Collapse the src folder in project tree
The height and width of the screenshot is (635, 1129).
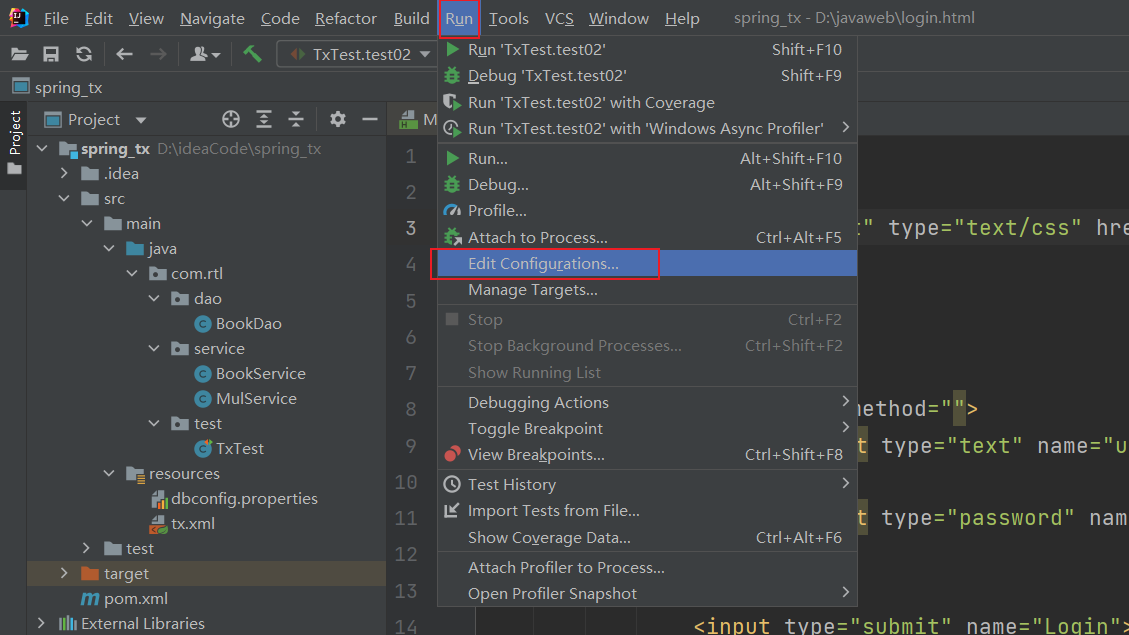[64, 198]
